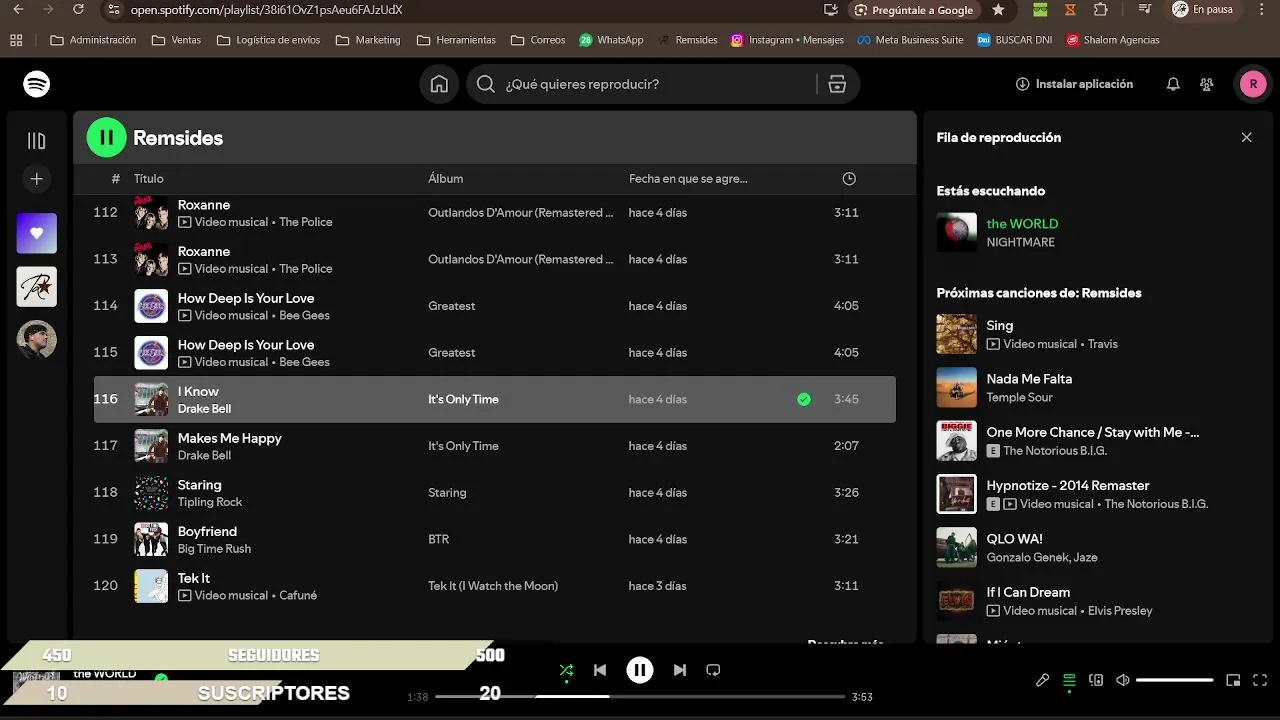Open album Tek It (I Watch the Moon)
1280x720 pixels.
click(493, 586)
